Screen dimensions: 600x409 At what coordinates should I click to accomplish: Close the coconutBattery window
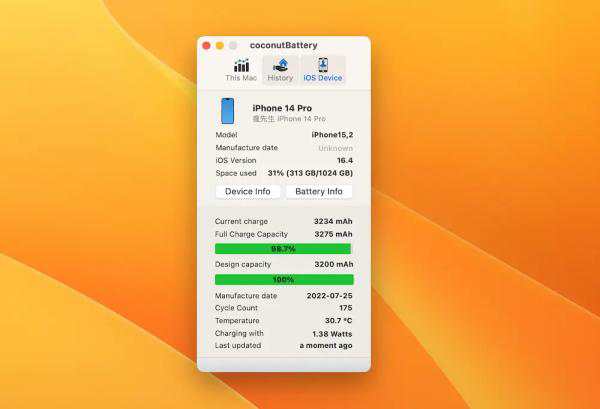pos(206,46)
